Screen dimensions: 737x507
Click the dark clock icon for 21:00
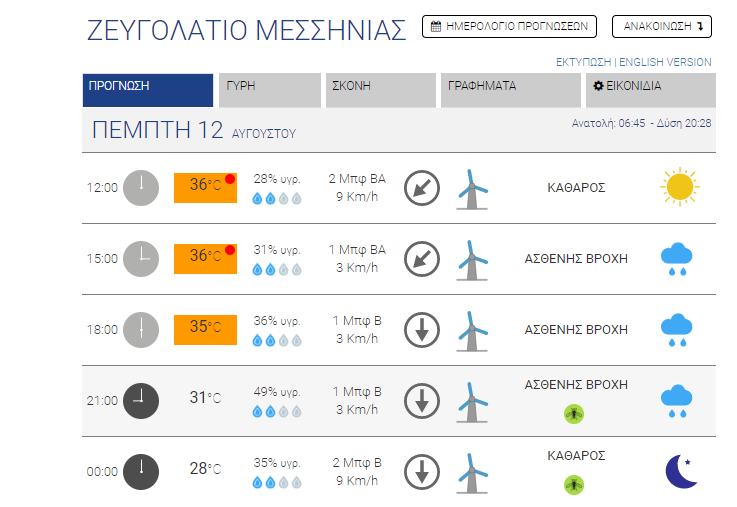[x=141, y=401]
